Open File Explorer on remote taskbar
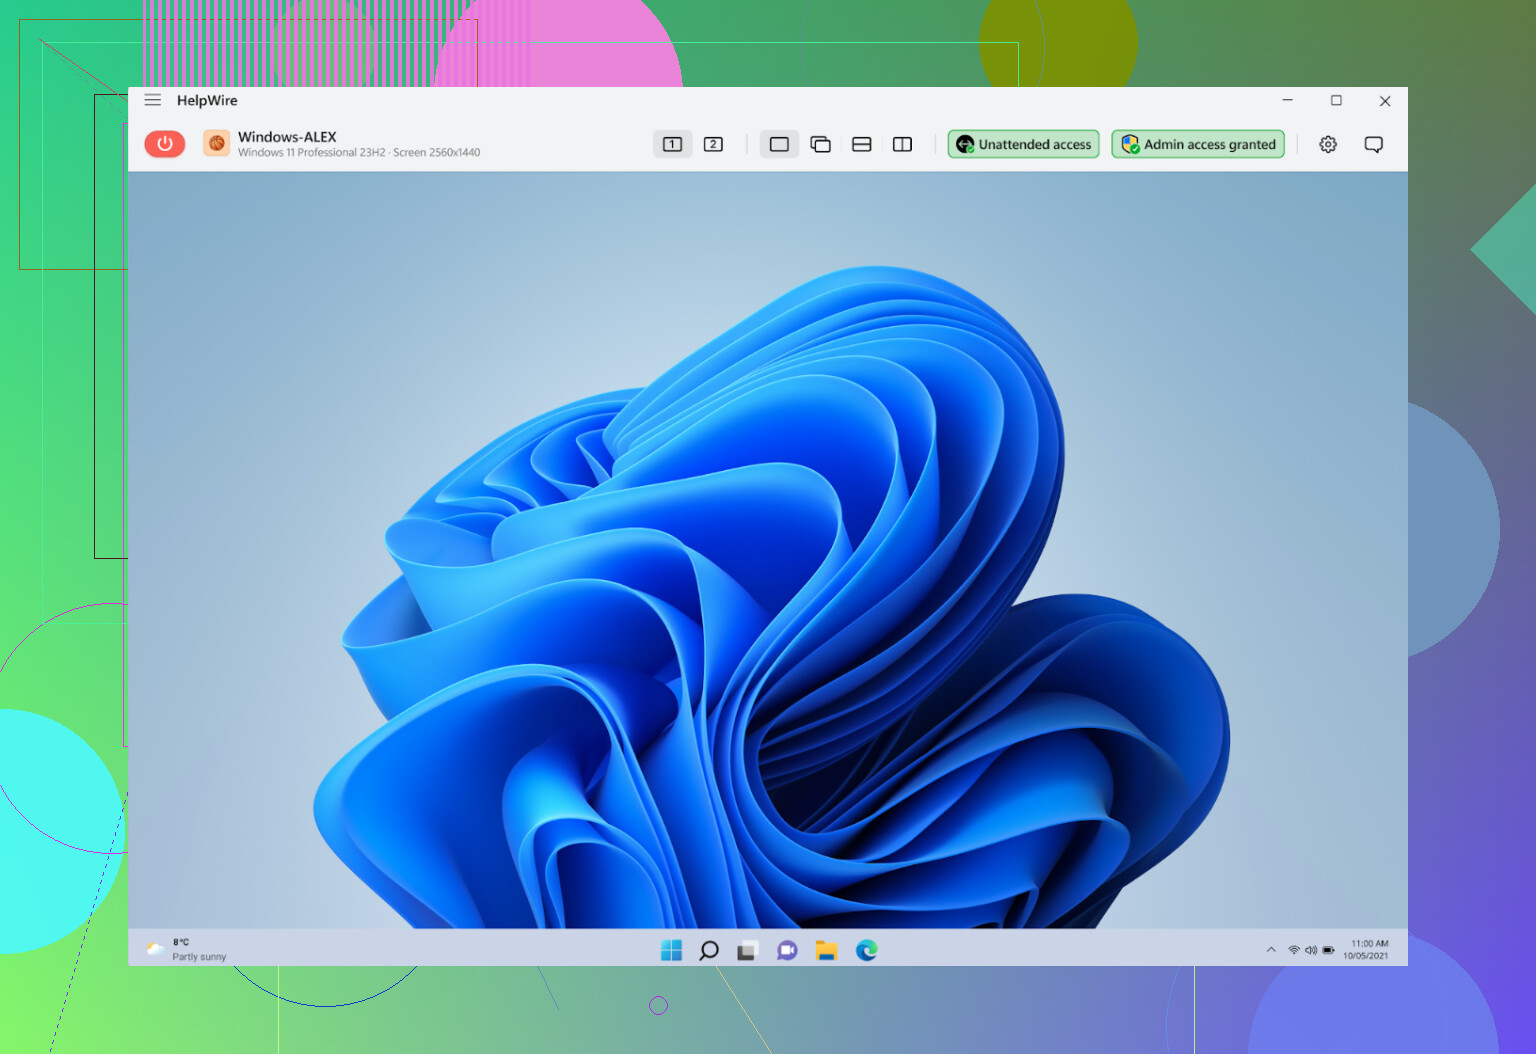Viewport: 1536px width, 1054px height. pyautogui.click(x=826, y=950)
